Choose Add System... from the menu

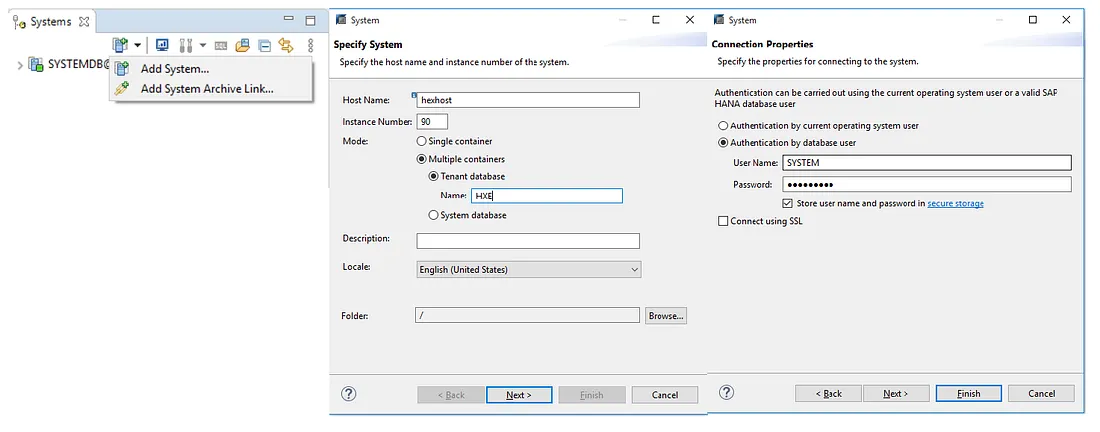point(175,69)
